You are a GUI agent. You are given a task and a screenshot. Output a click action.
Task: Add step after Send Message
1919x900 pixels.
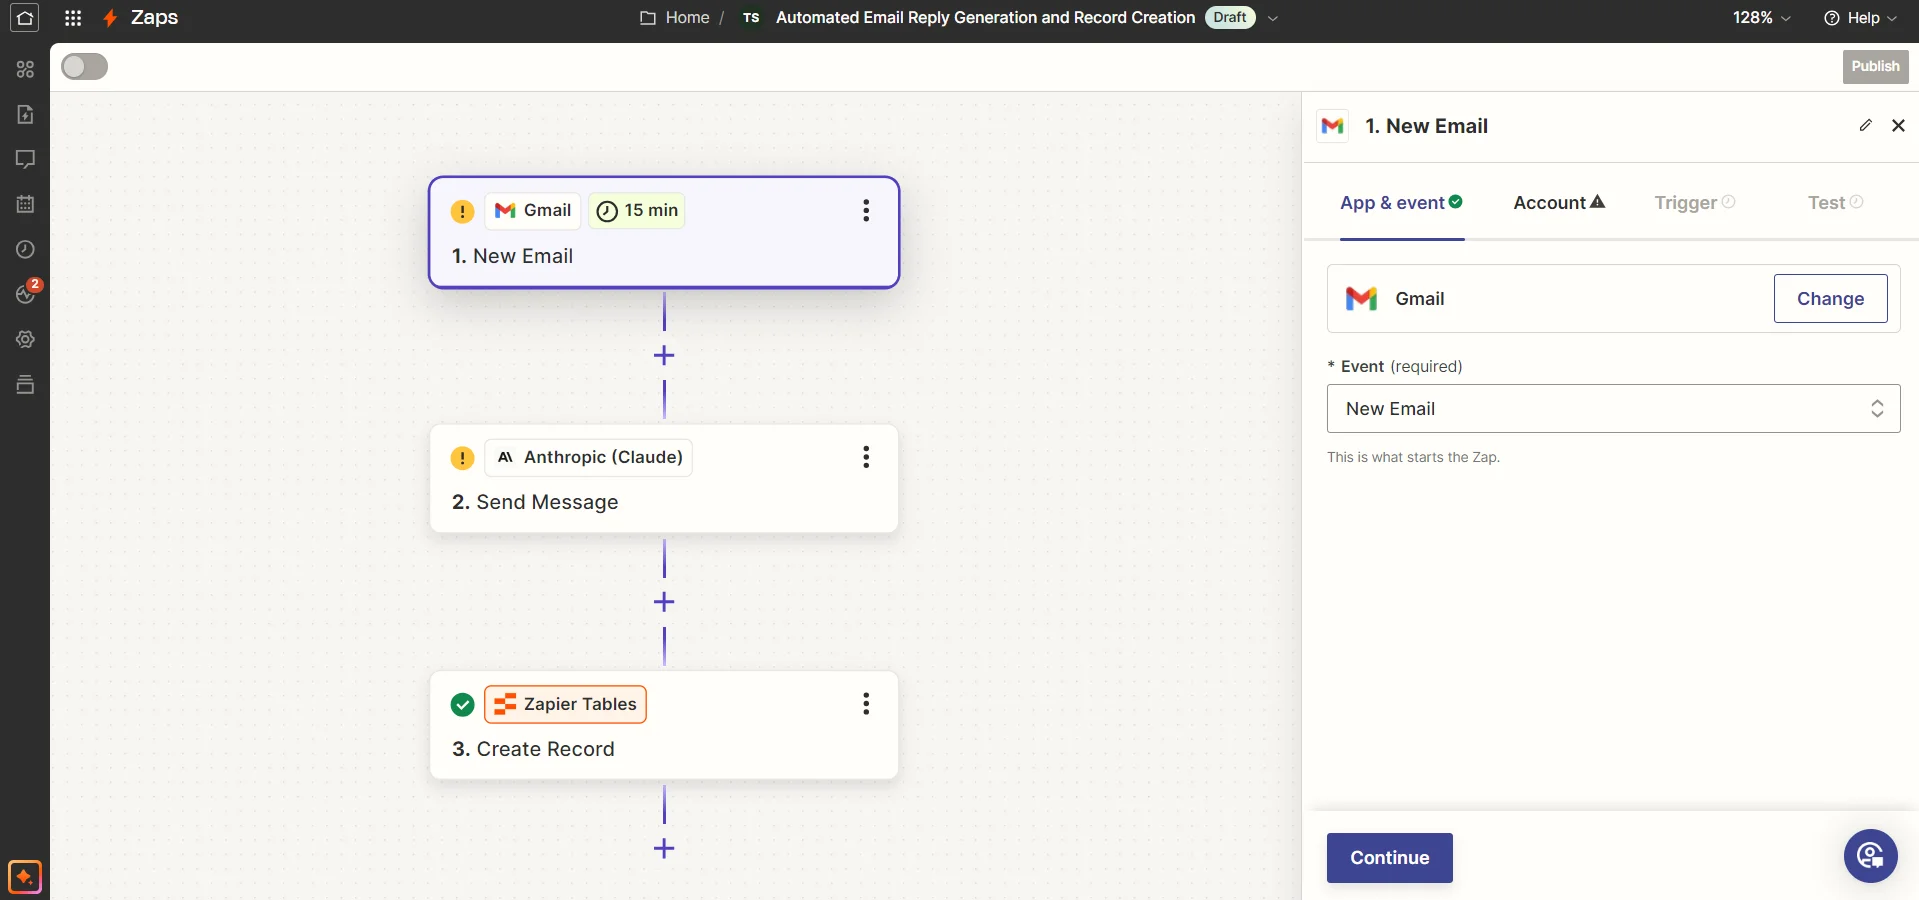coord(664,602)
